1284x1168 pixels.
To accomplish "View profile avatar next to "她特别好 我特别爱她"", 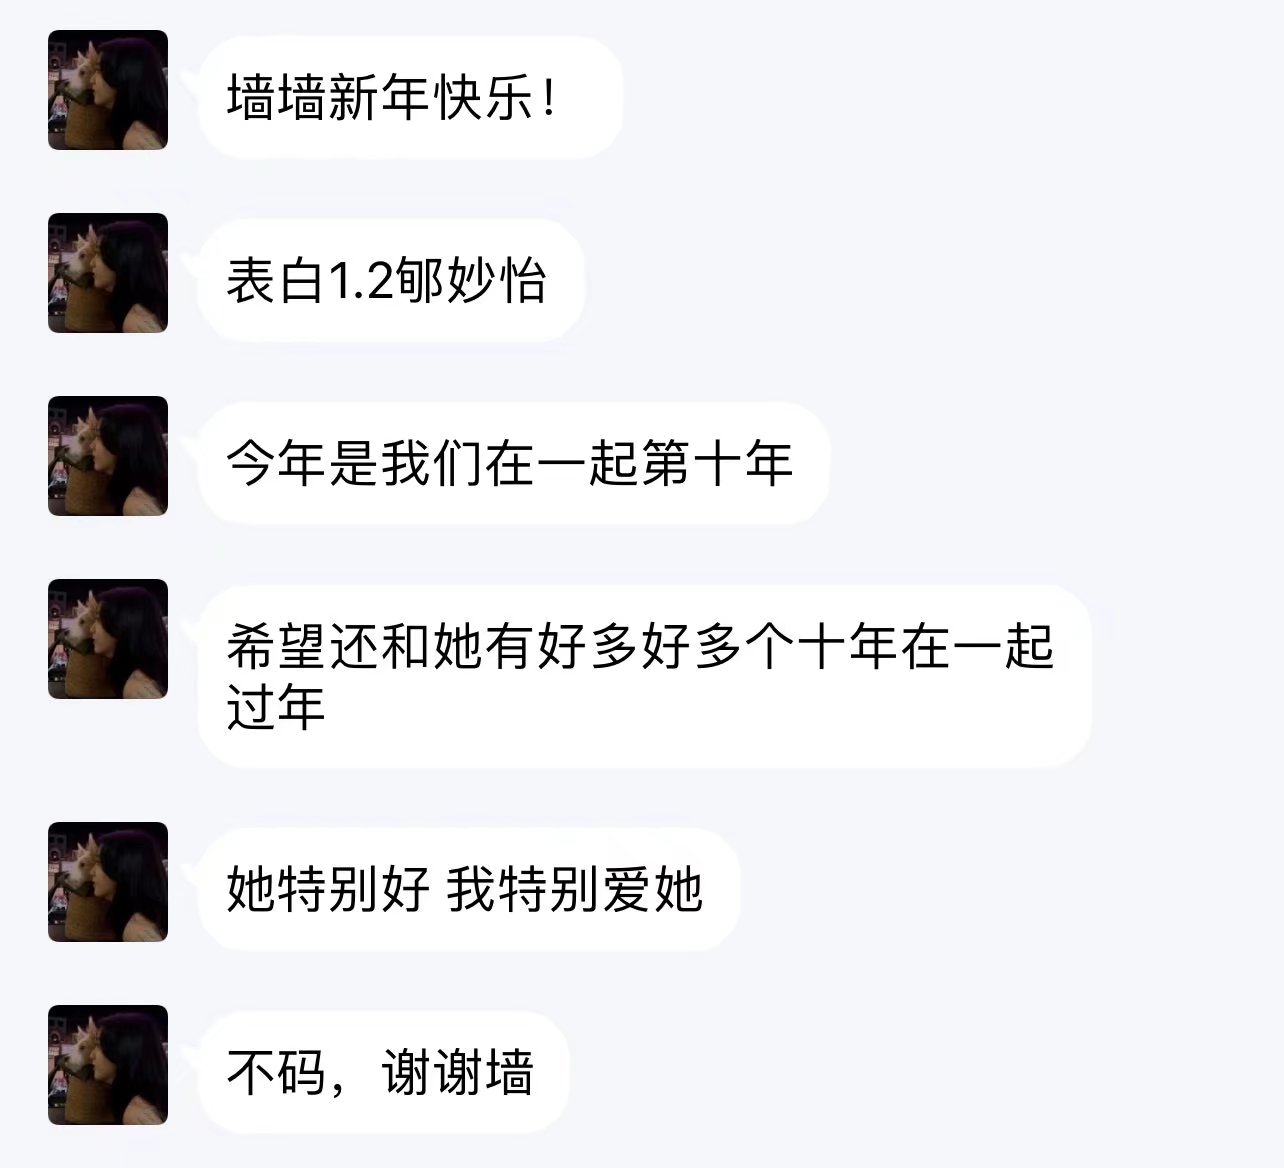I will coord(108,882).
